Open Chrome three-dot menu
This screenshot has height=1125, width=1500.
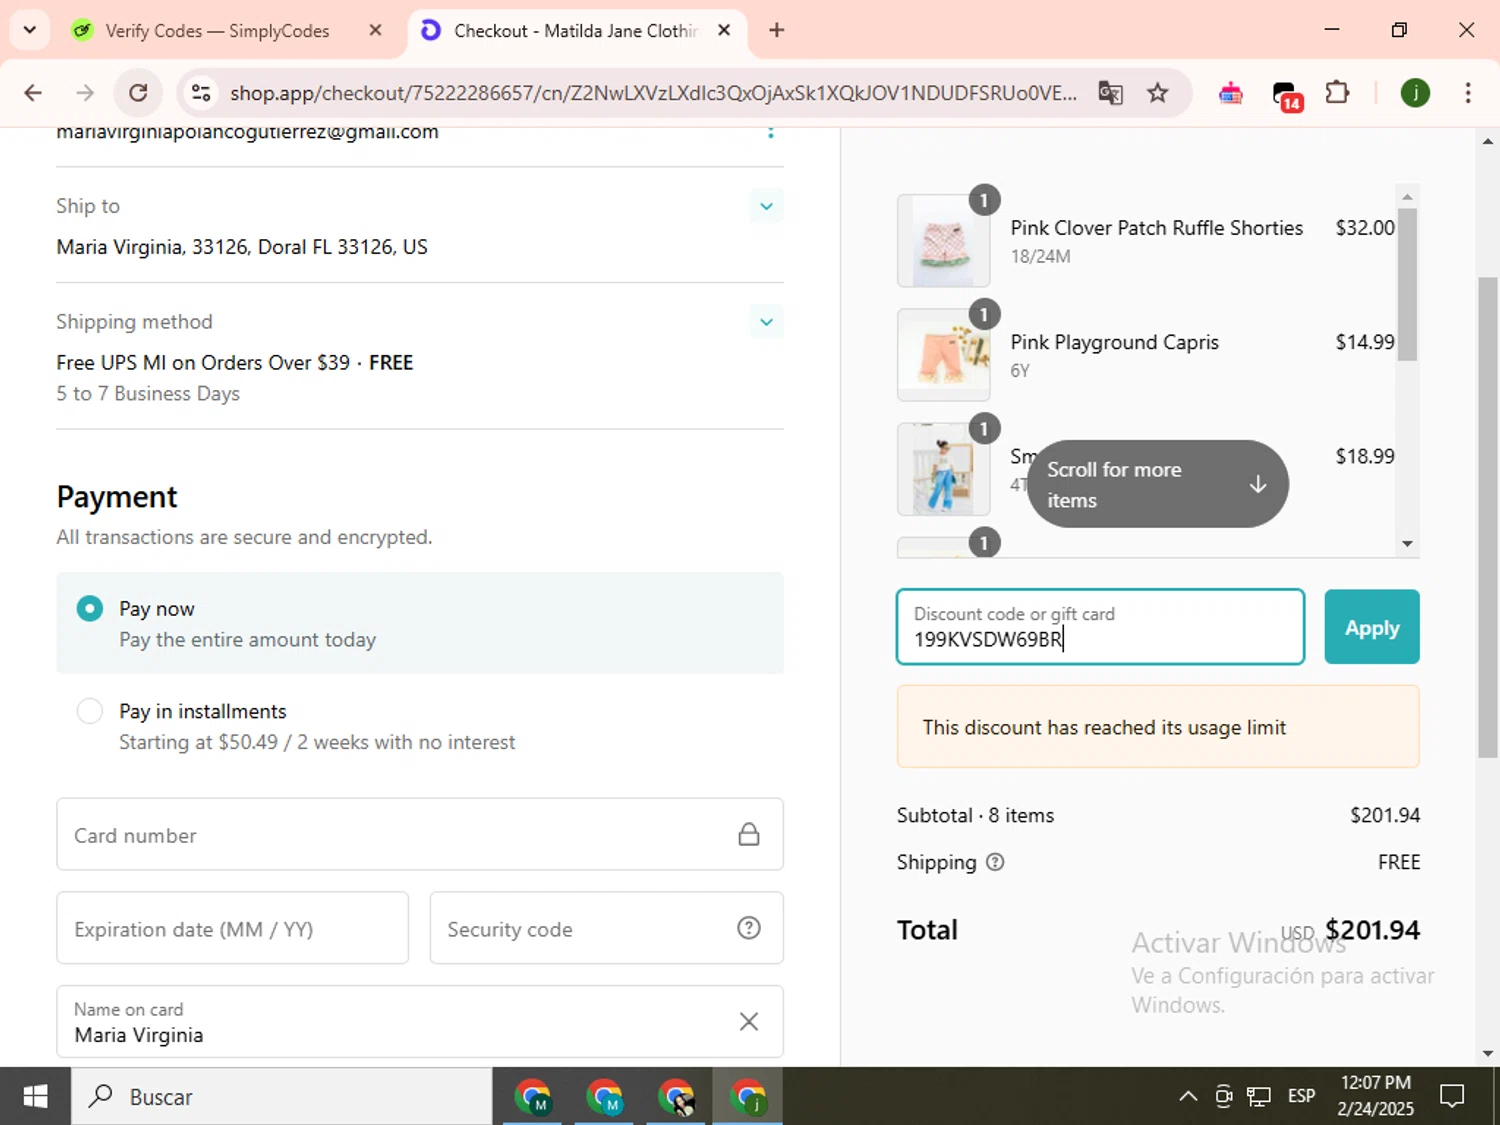point(1467,93)
